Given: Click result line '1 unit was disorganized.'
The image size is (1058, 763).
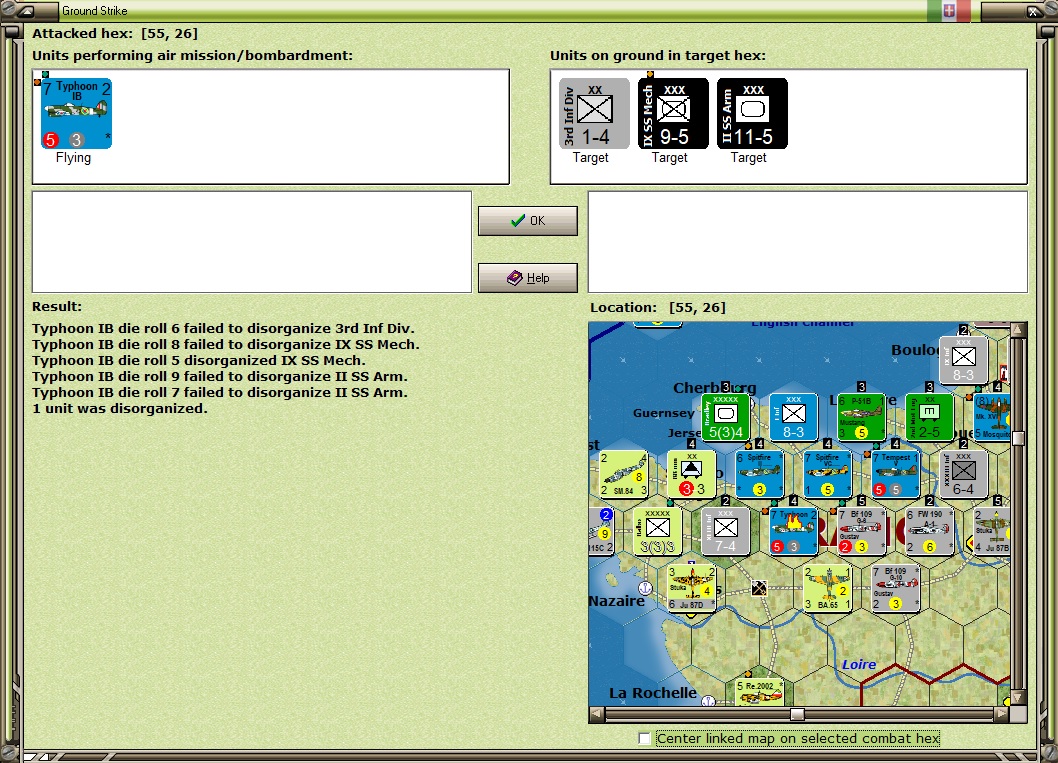Looking at the screenshot, I should (x=120, y=408).
